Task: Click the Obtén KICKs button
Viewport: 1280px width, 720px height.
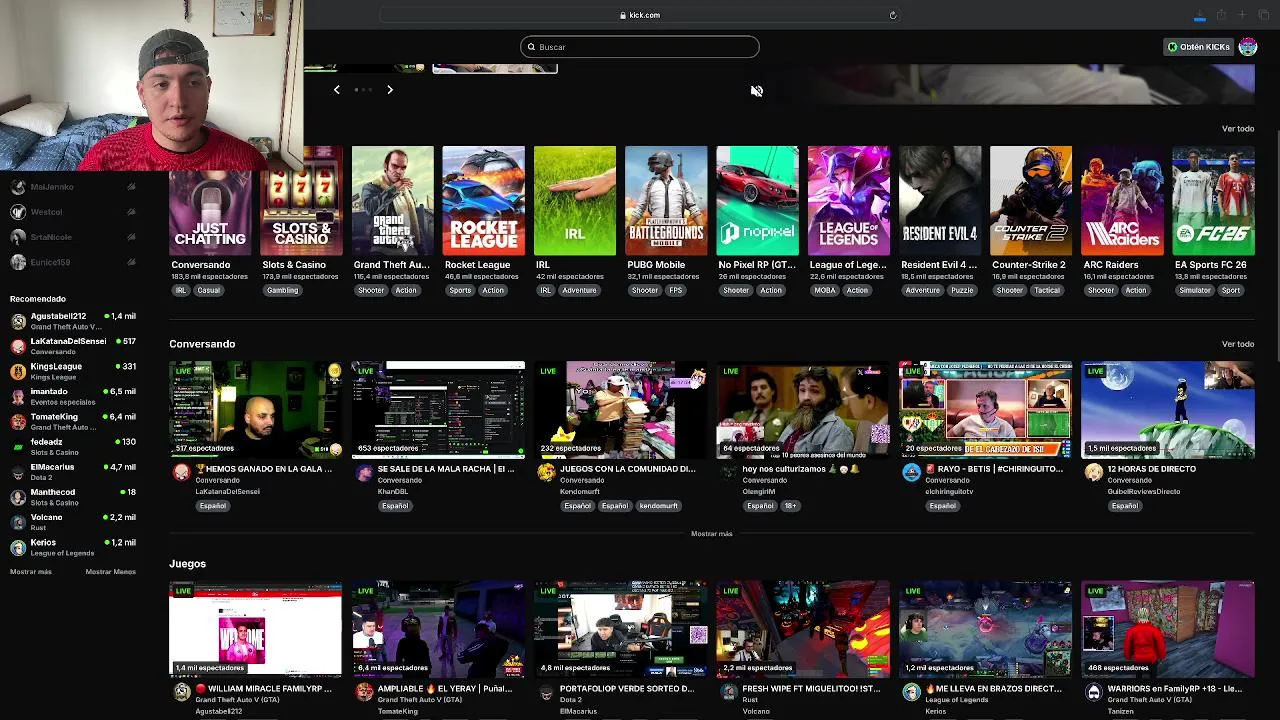Action: click(x=1199, y=47)
